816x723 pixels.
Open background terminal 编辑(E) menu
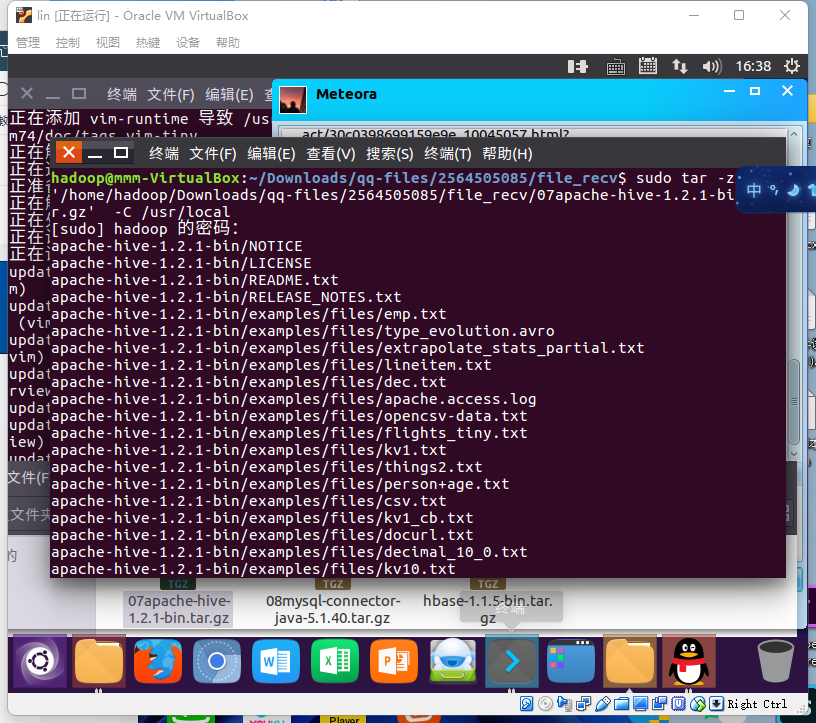[x=229, y=95]
